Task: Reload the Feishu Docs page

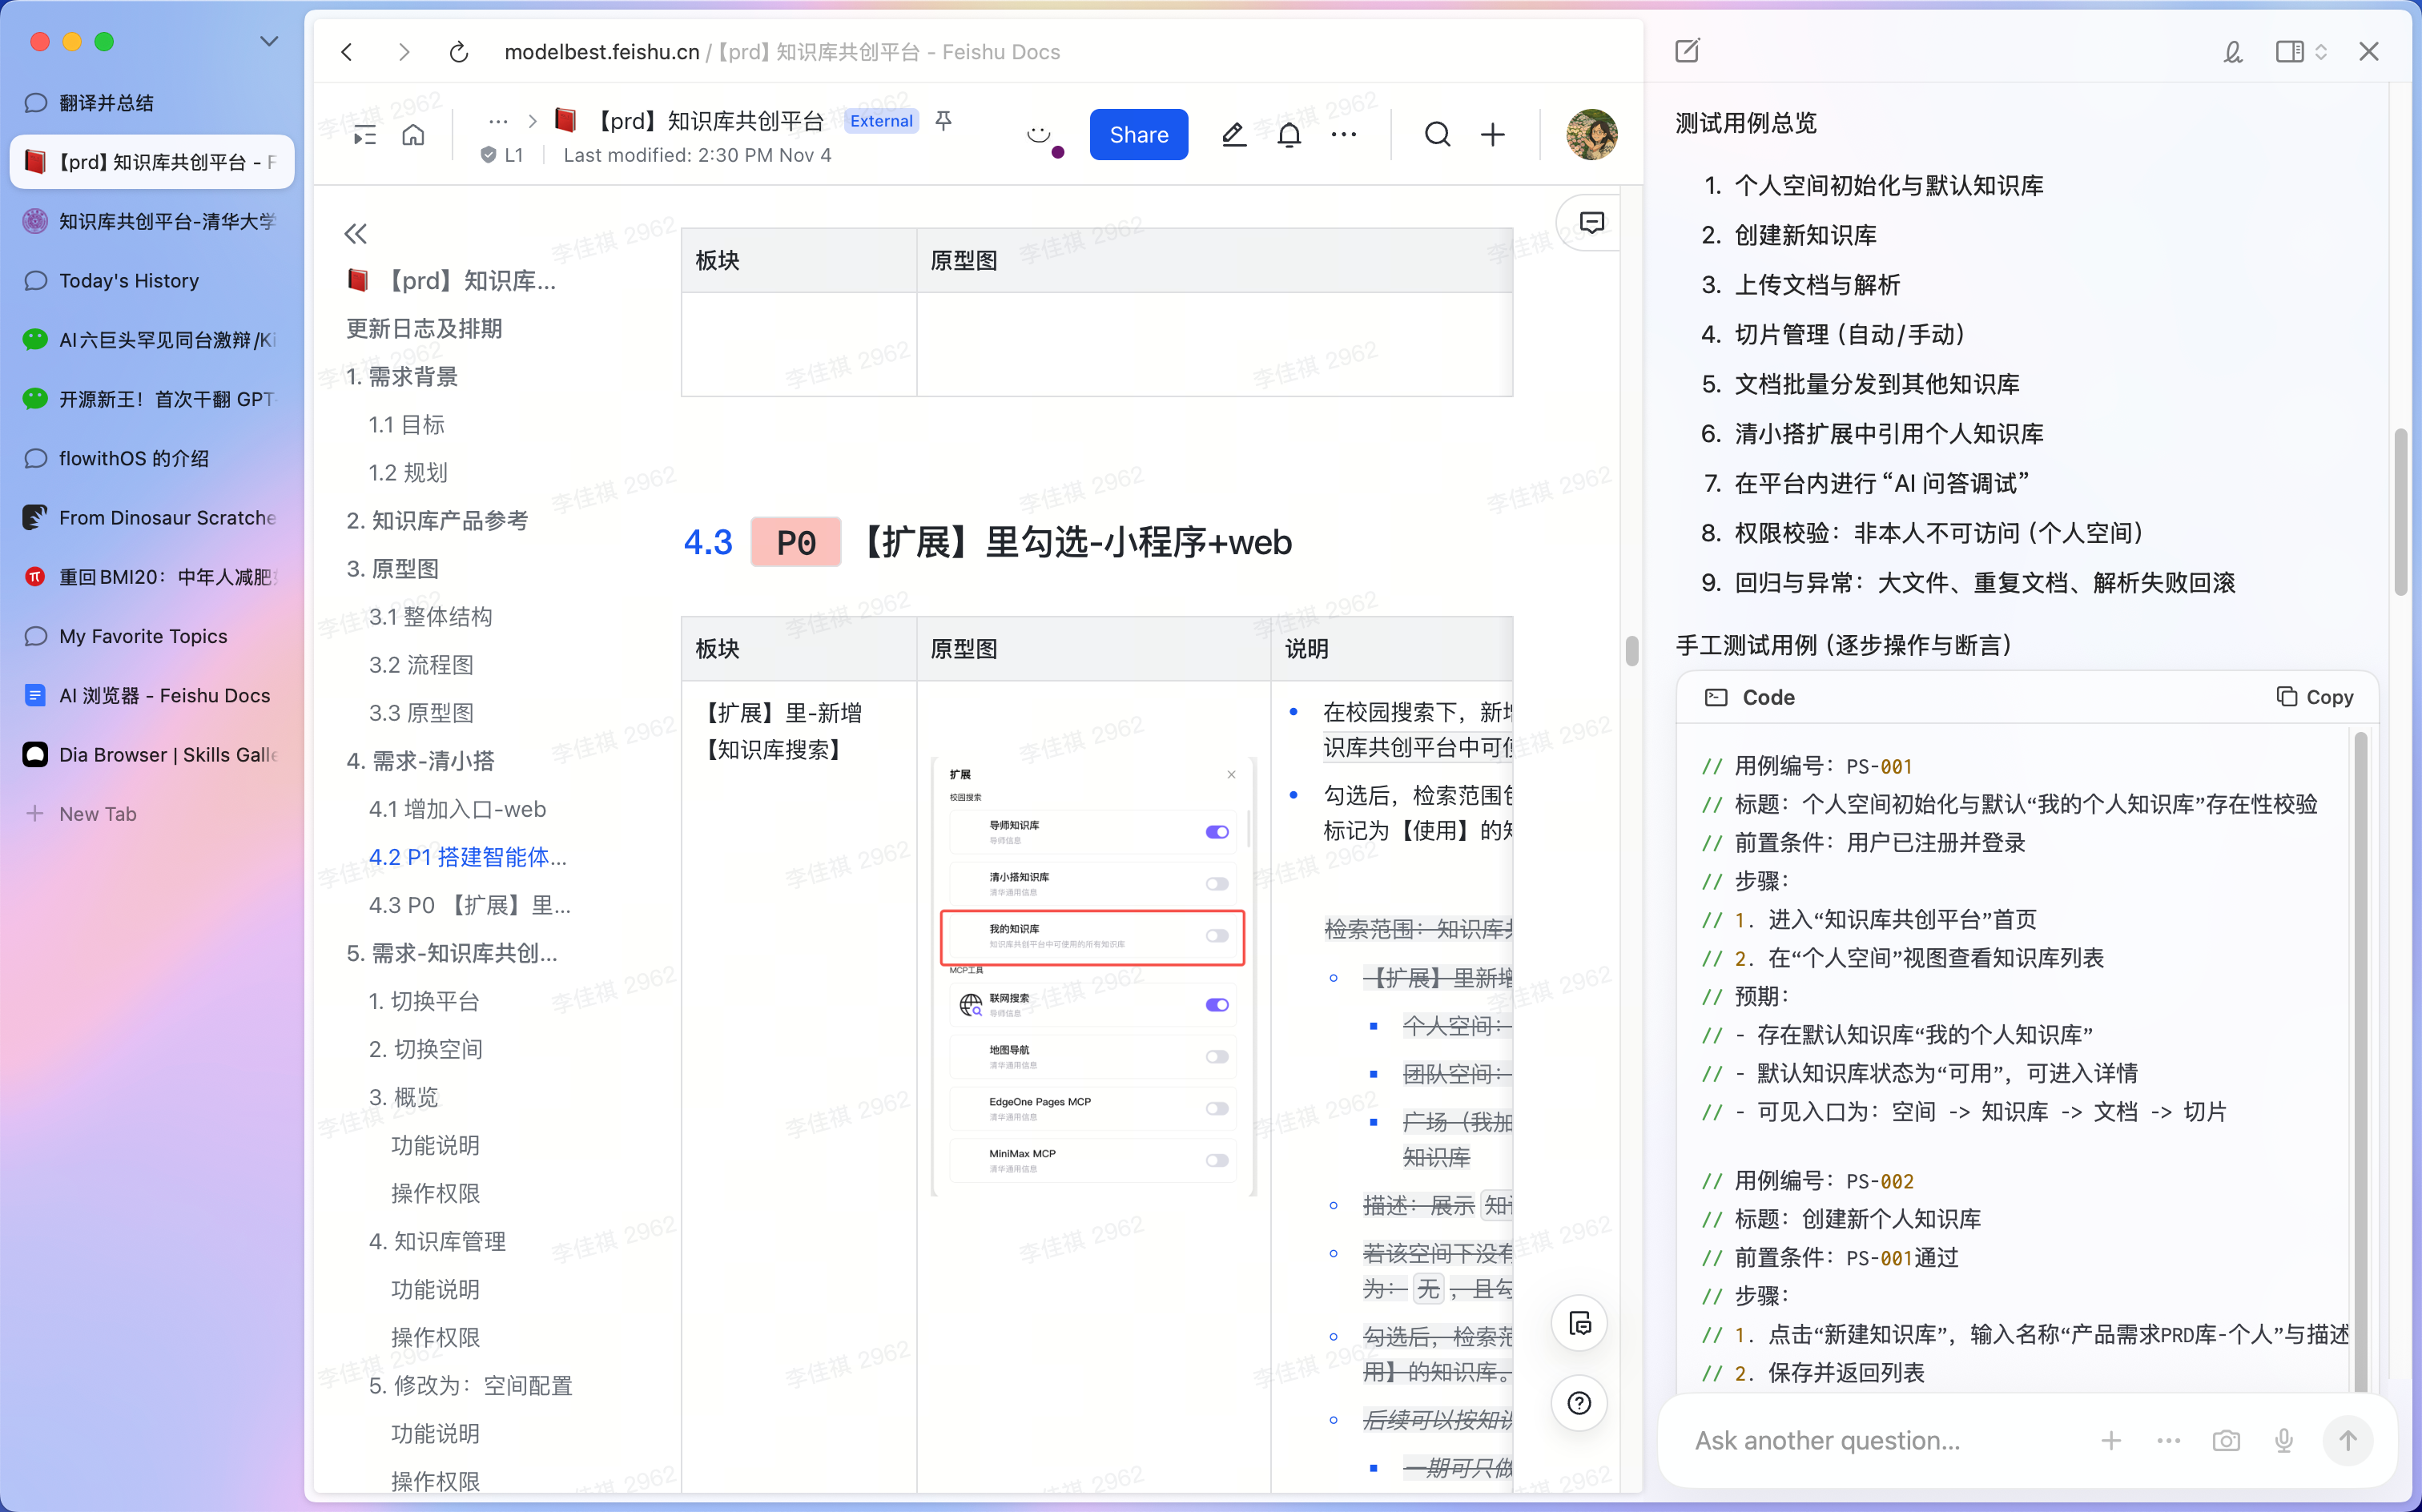Action: click(459, 52)
